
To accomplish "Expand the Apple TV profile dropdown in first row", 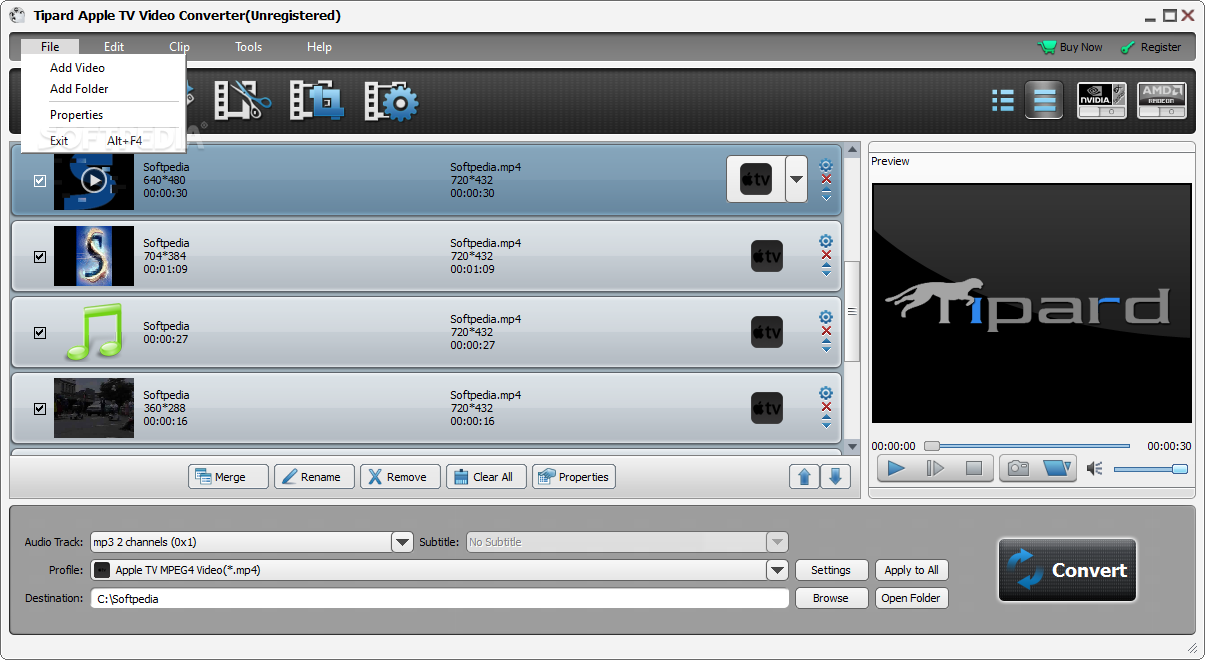I will [x=796, y=180].
